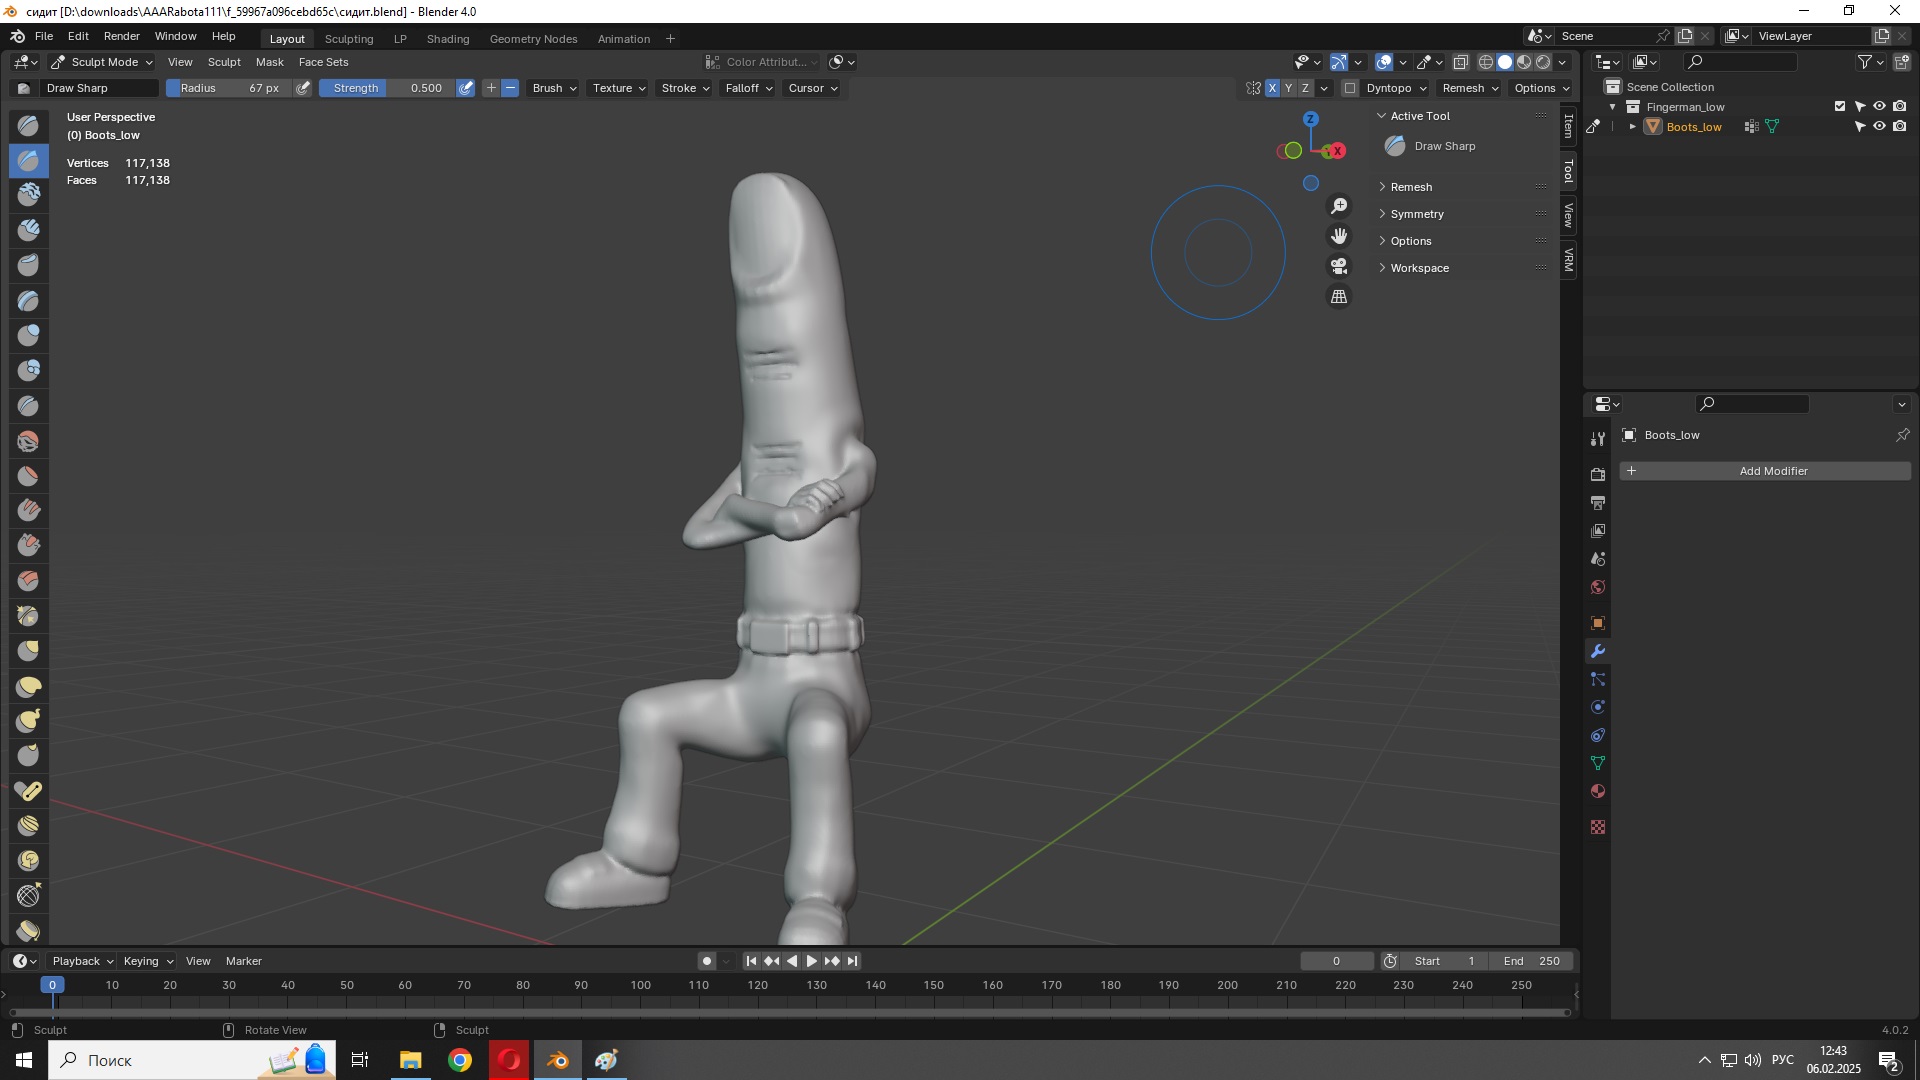Open the Material properties tab icon

pyautogui.click(x=1598, y=791)
